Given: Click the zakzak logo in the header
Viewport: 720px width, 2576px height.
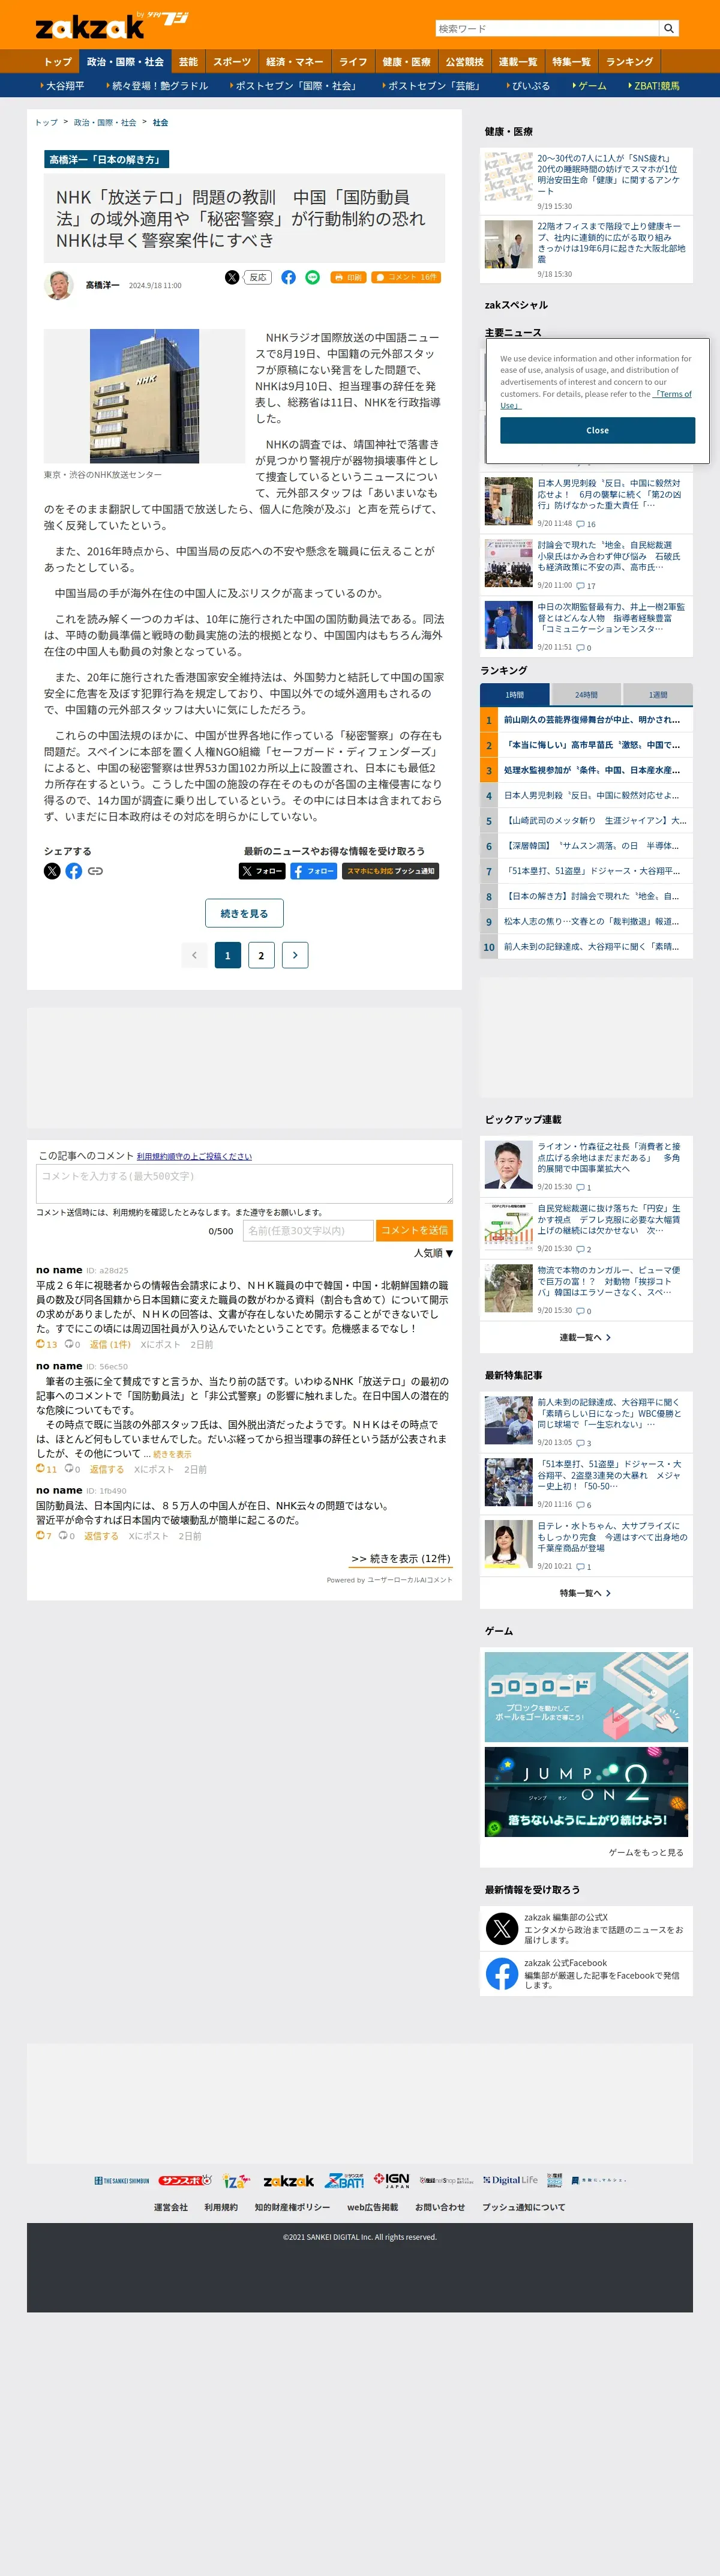Looking at the screenshot, I should pos(90,27).
